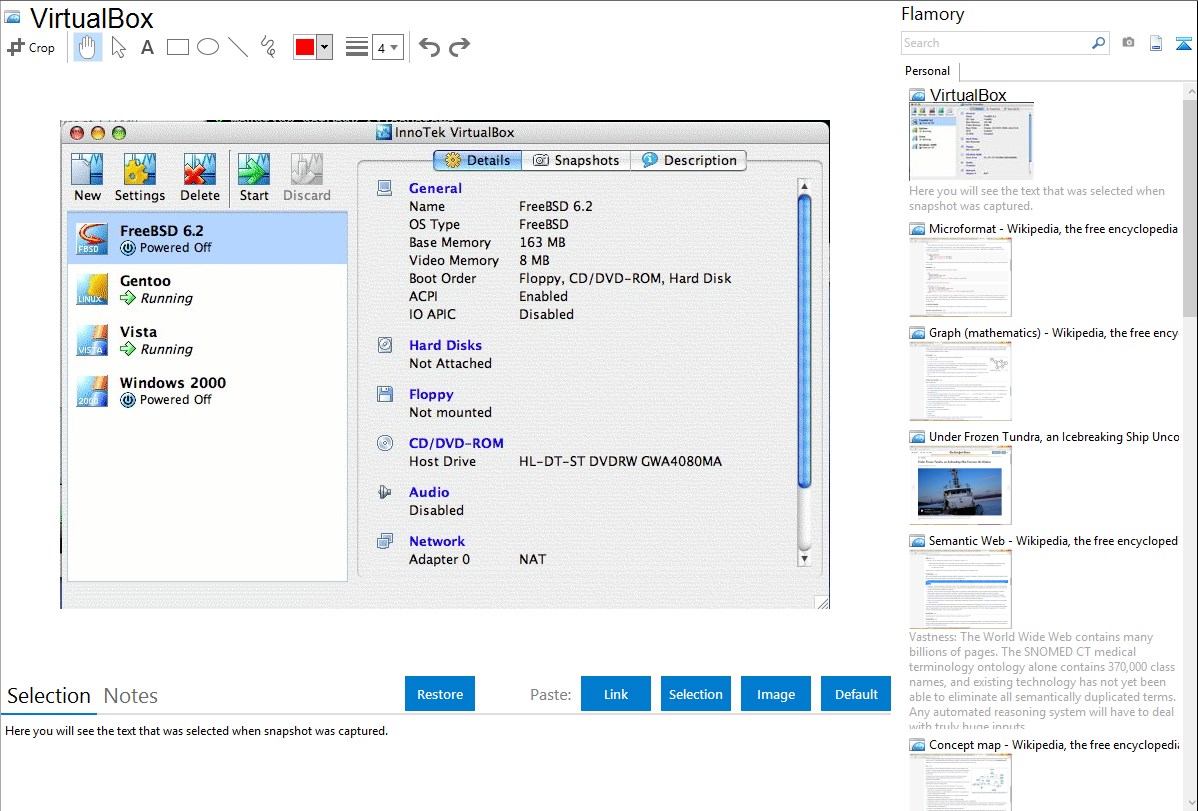
Task: Click Delete in the VirtualBox toolbar
Action: click(x=199, y=177)
